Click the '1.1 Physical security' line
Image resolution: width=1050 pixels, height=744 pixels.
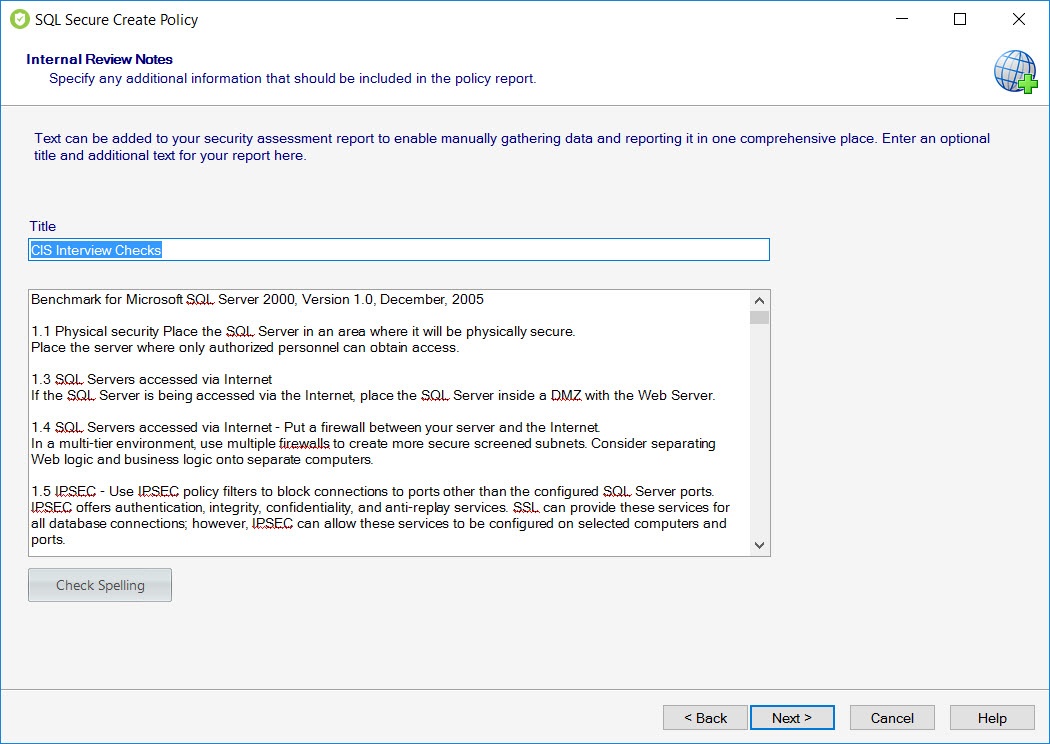[x=303, y=331]
